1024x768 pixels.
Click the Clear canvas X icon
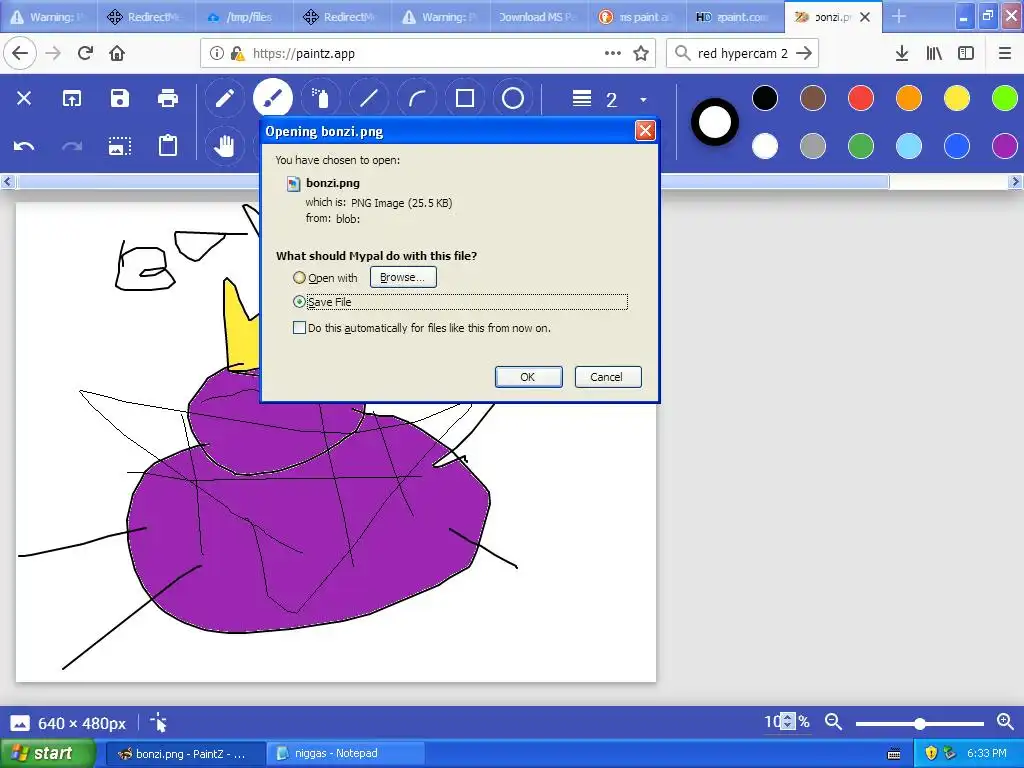click(x=24, y=99)
